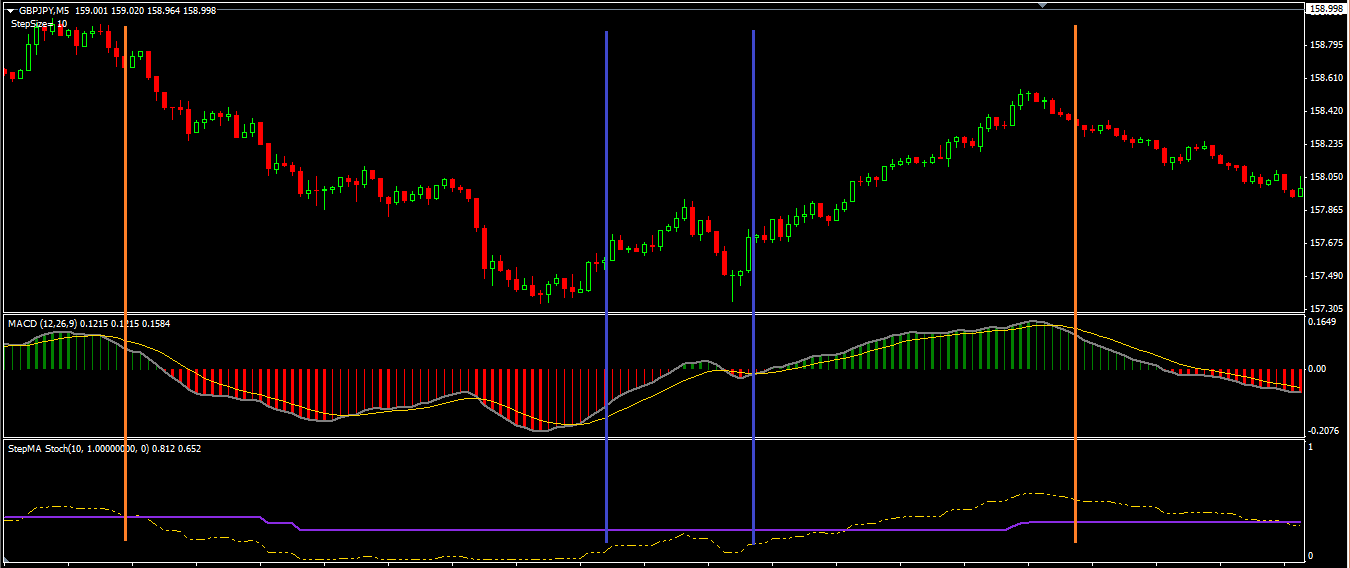Click the GBPJPY,M5 chart title text
The width and height of the screenshot is (1350, 568).
tap(45, 10)
